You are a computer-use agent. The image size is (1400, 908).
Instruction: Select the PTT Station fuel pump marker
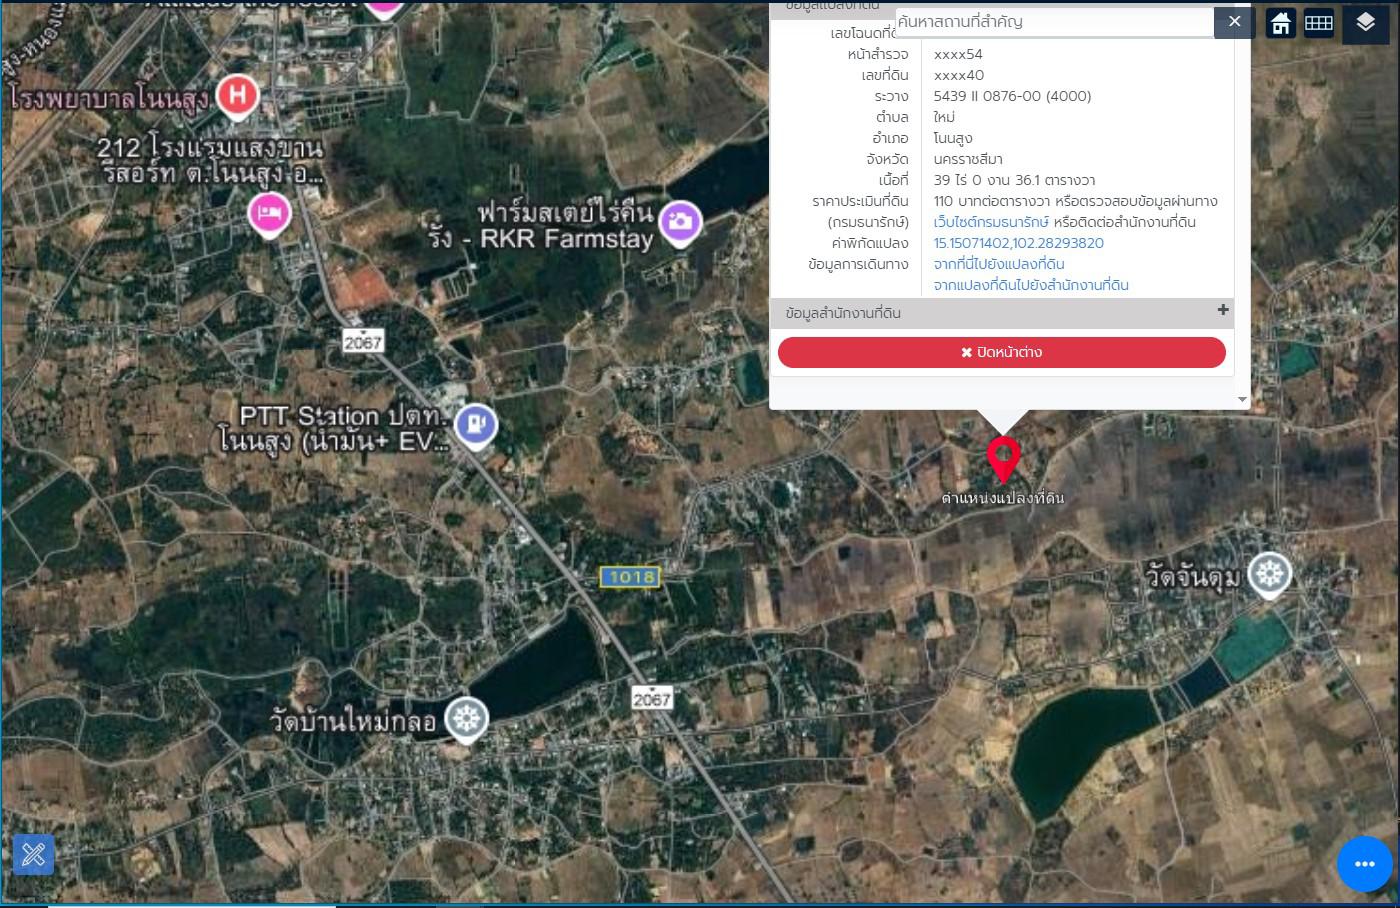[476, 425]
